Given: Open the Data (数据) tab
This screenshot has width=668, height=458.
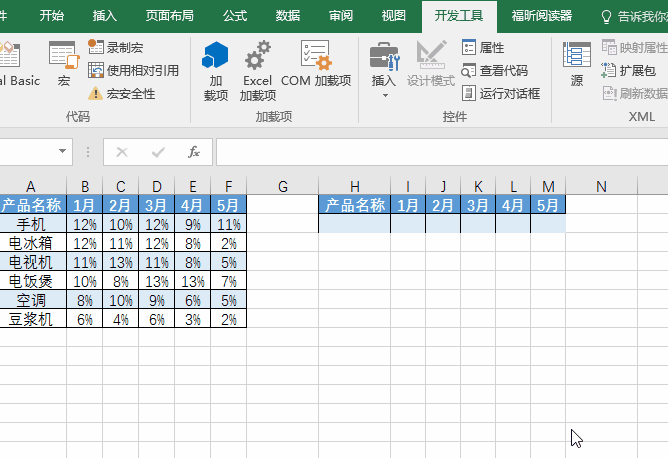Looking at the screenshot, I should click(x=288, y=16).
